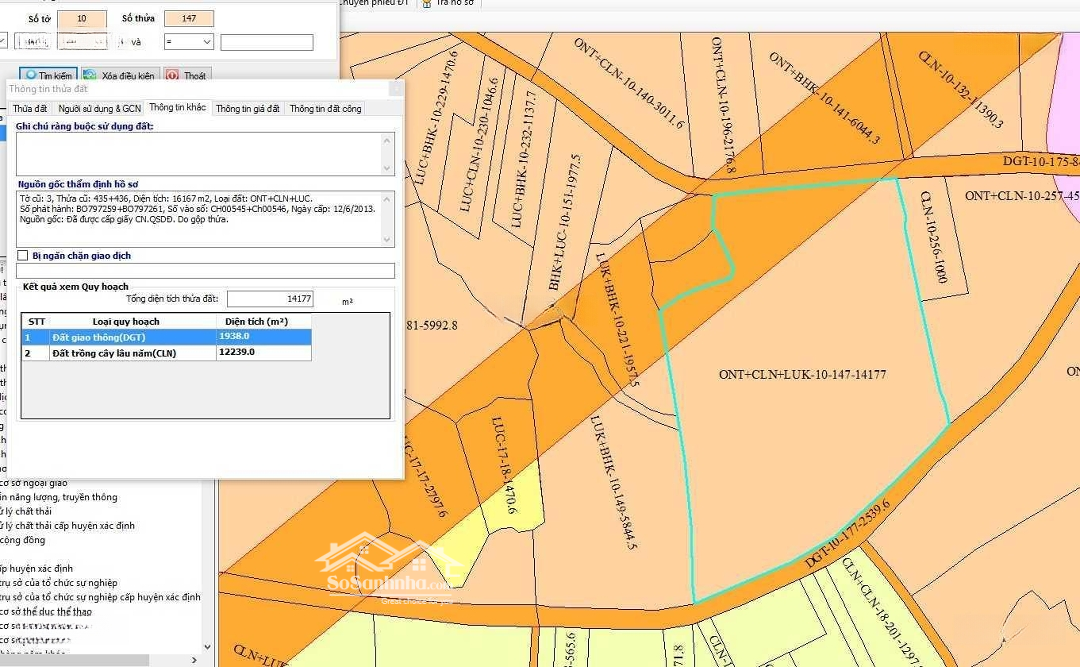
Task: Click parcel label ONT+CLN+LUK-10-147-14177 on map
Action: pos(803,375)
